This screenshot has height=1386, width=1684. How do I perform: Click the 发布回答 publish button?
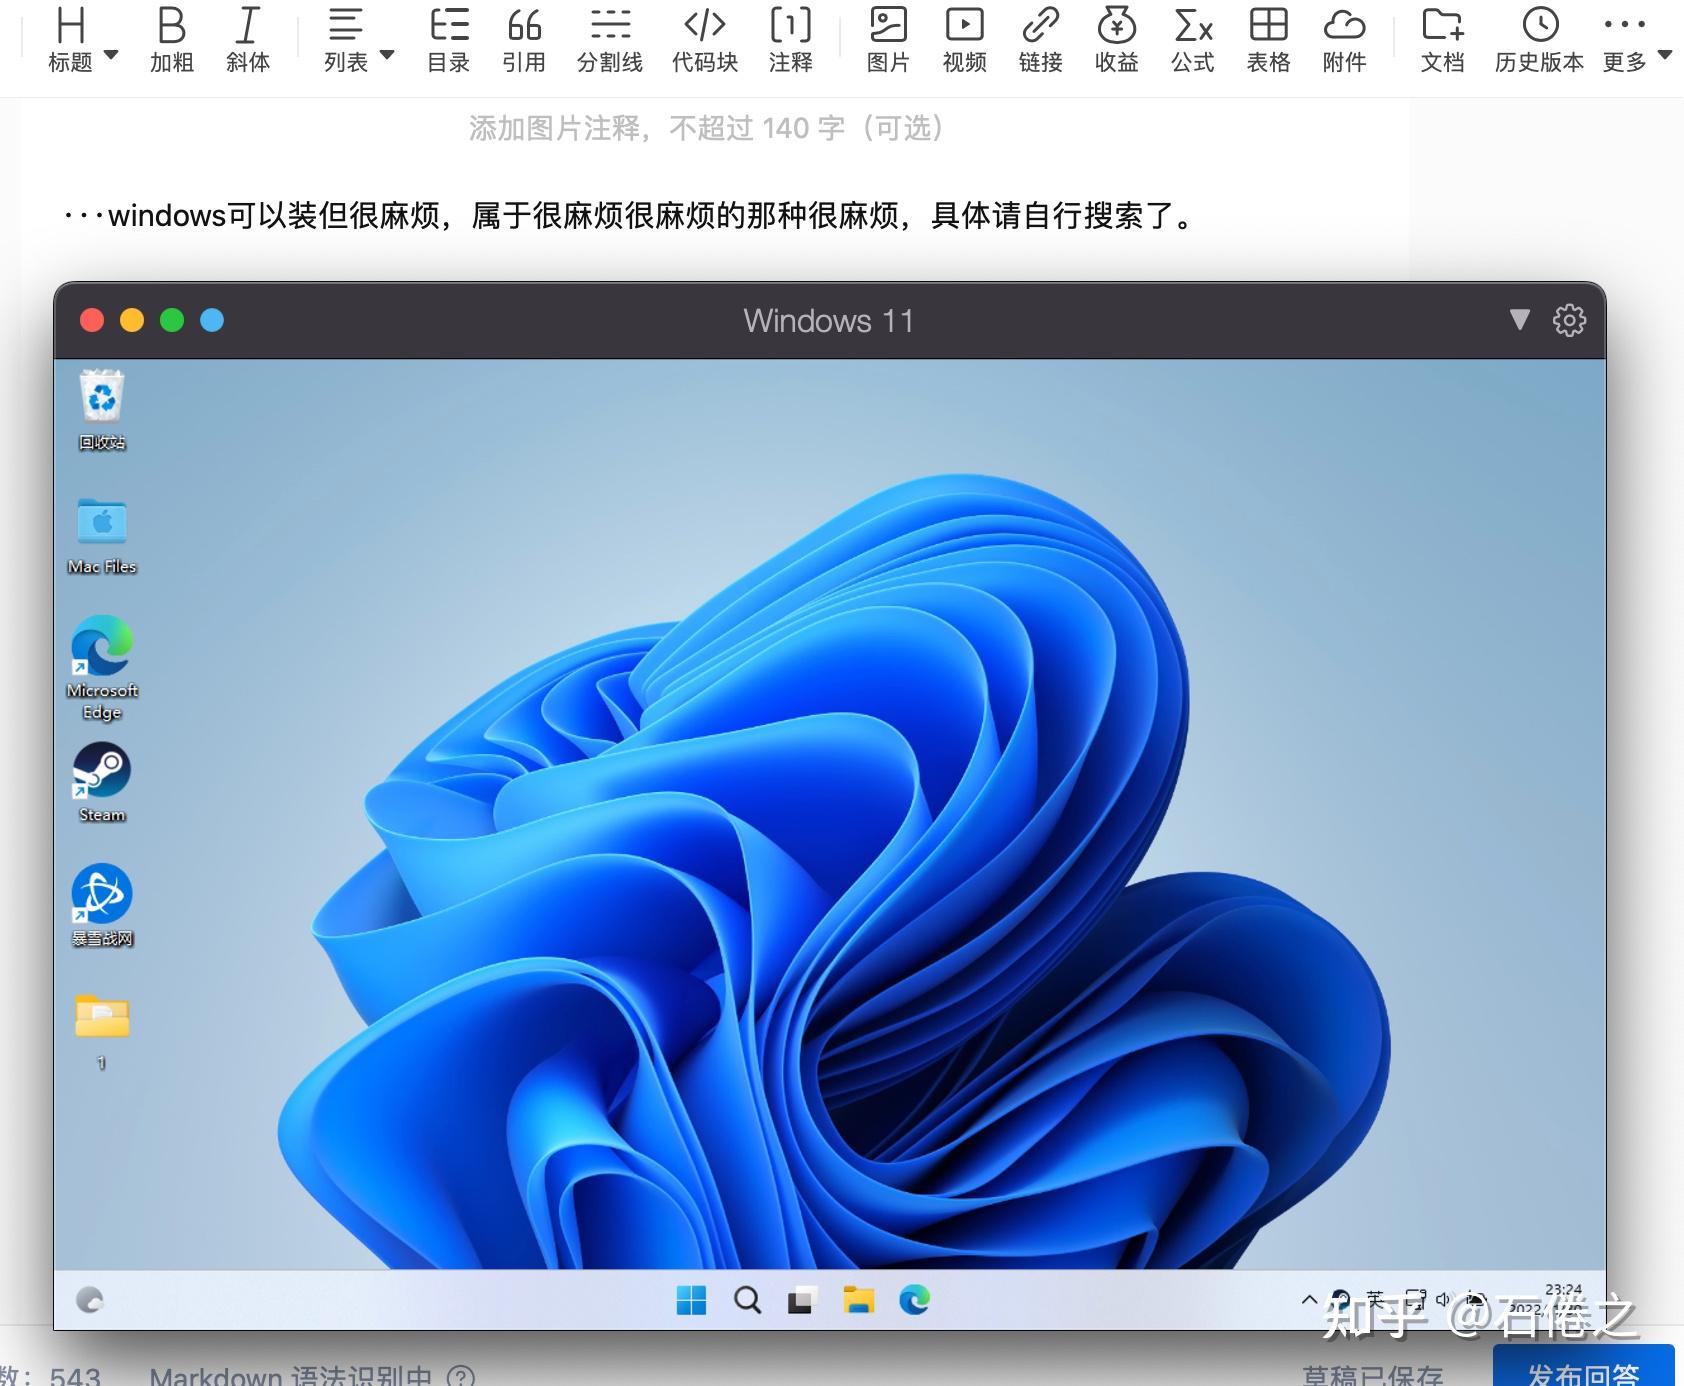[1584, 1367]
